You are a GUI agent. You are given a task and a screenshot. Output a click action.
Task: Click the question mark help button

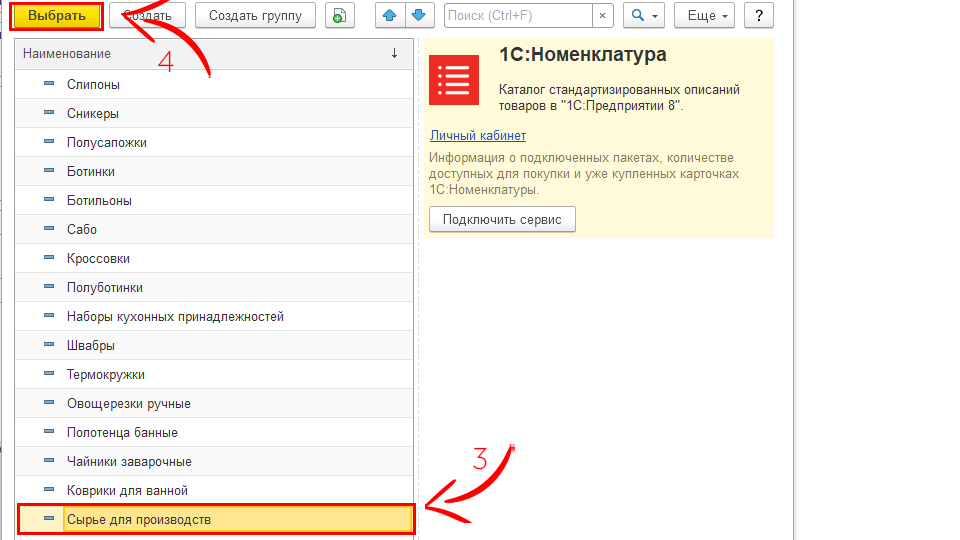[x=759, y=16]
